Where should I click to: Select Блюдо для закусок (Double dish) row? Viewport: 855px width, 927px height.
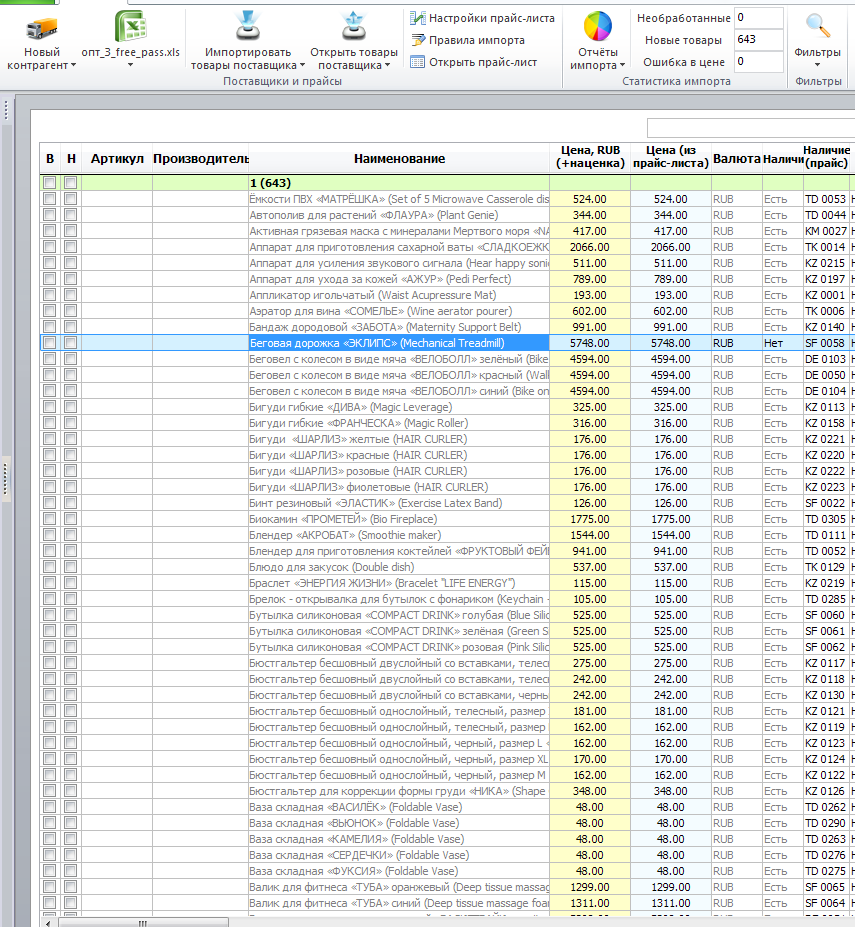click(x=447, y=567)
